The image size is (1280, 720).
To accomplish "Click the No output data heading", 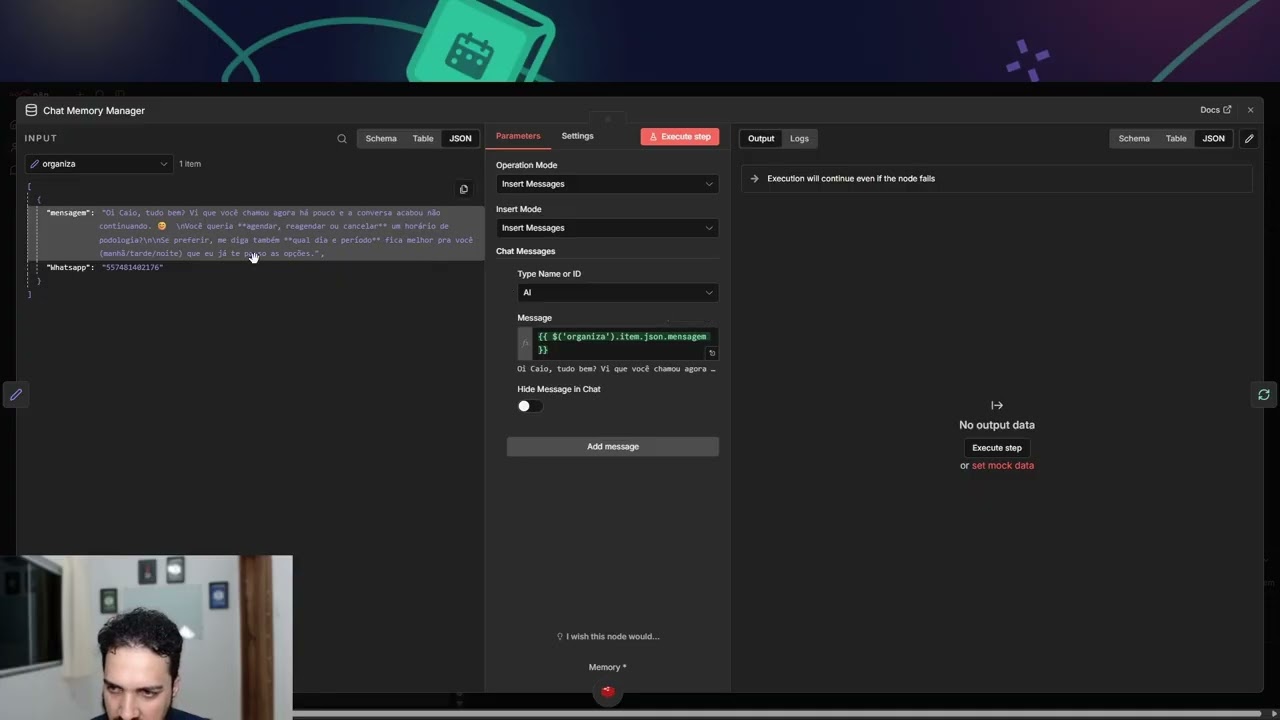I will pyautogui.click(x=997, y=425).
